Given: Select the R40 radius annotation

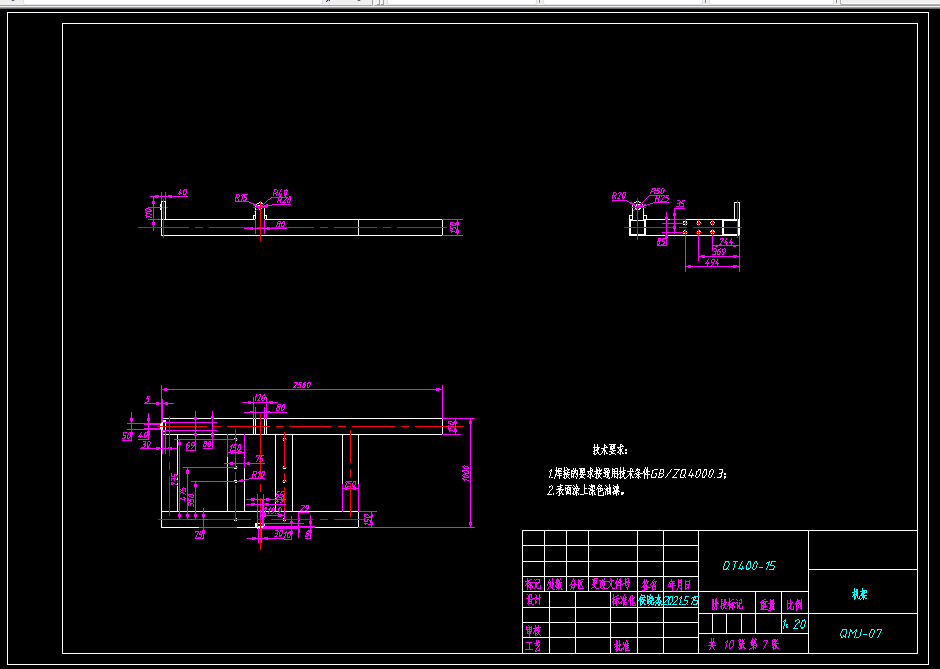Looking at the screenshot, I should click(280, 192).
